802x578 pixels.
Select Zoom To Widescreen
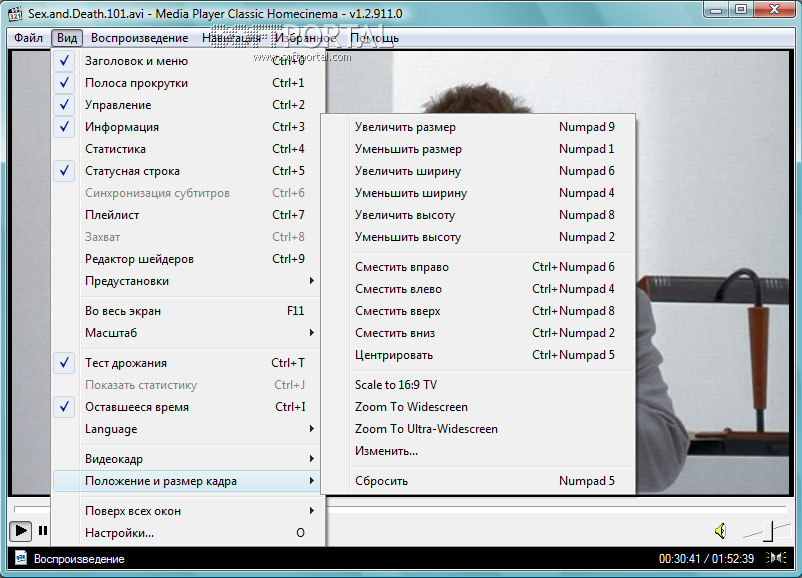pos(478,407)
